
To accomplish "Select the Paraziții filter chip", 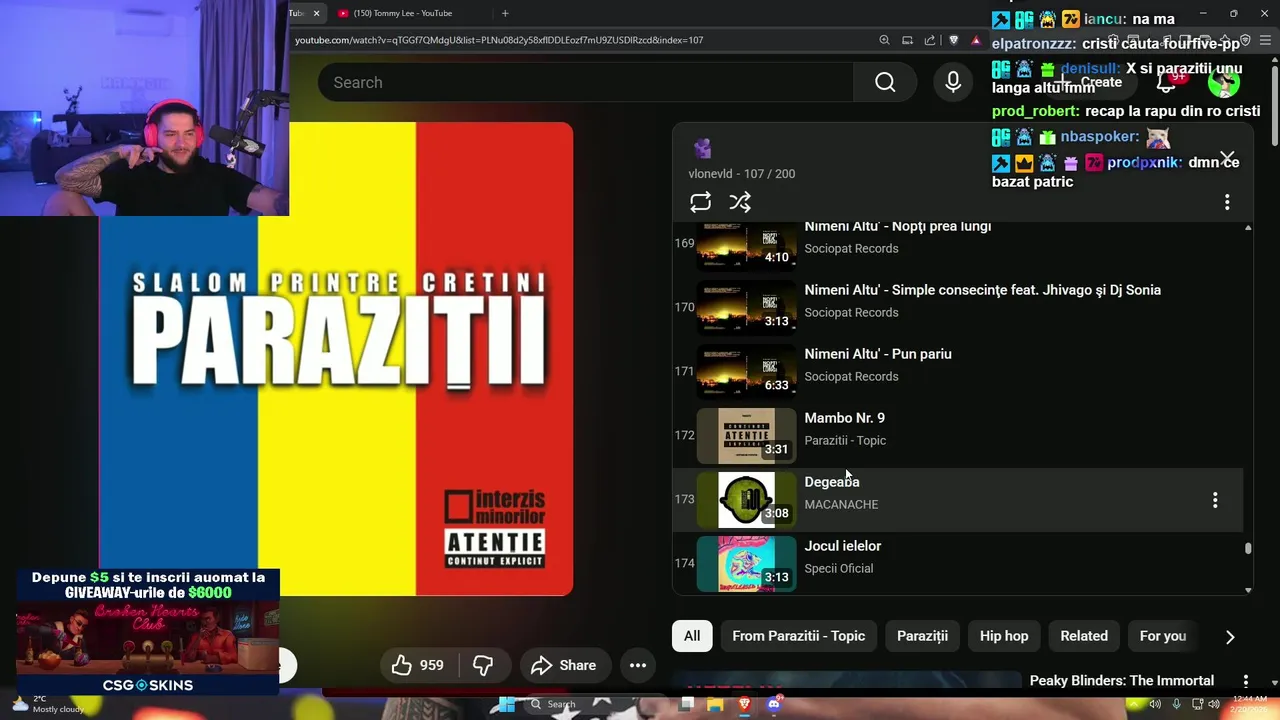I will (x=922, y=636).
